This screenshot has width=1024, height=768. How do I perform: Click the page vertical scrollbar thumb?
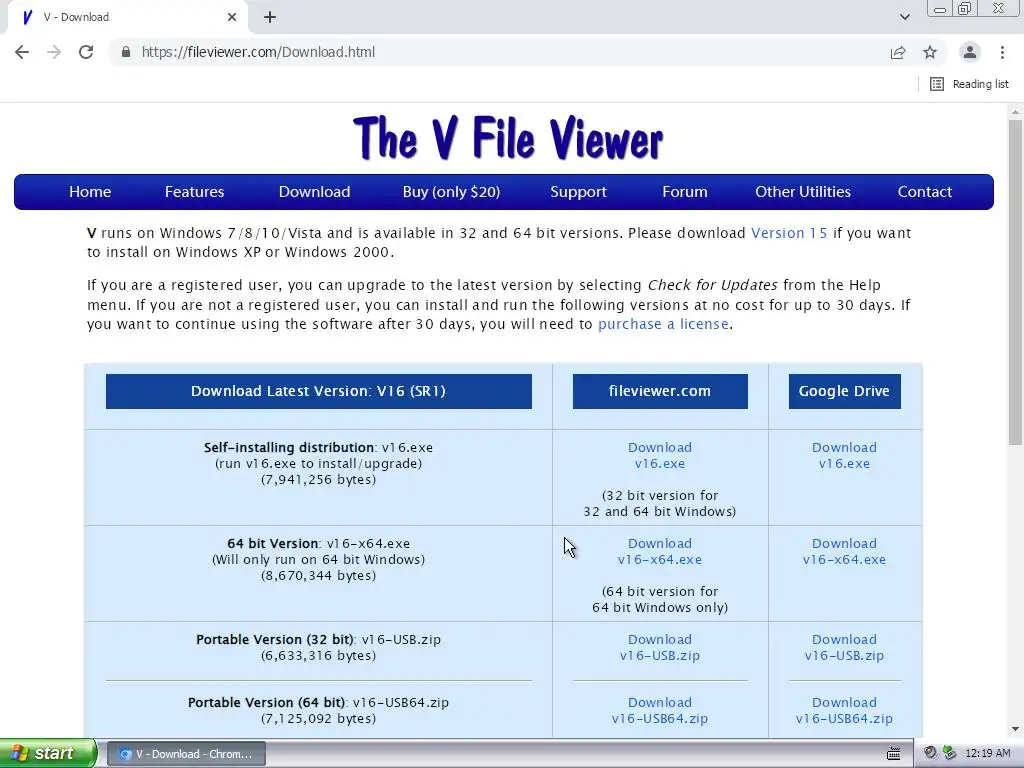click(1015, 282)
